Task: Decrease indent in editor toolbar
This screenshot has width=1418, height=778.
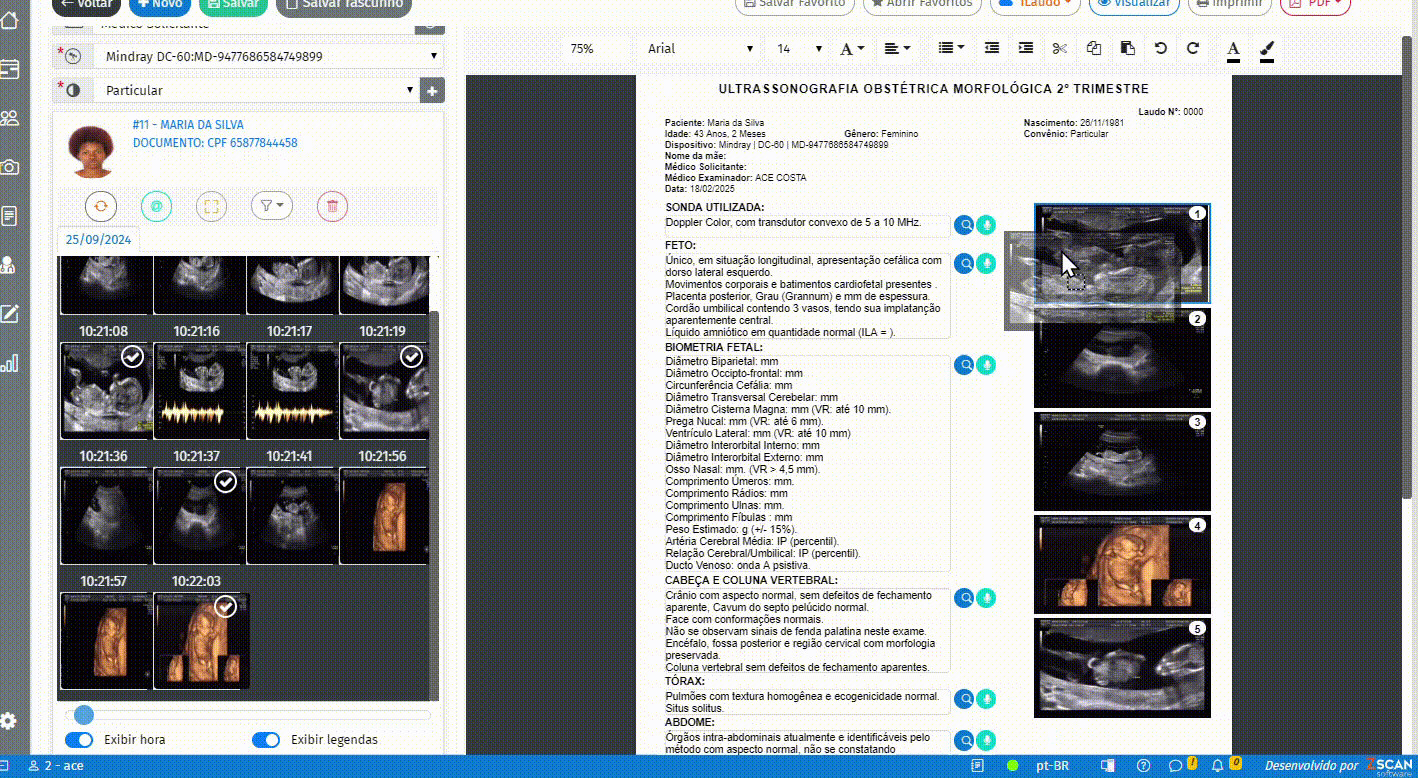Action: [992, 48]
